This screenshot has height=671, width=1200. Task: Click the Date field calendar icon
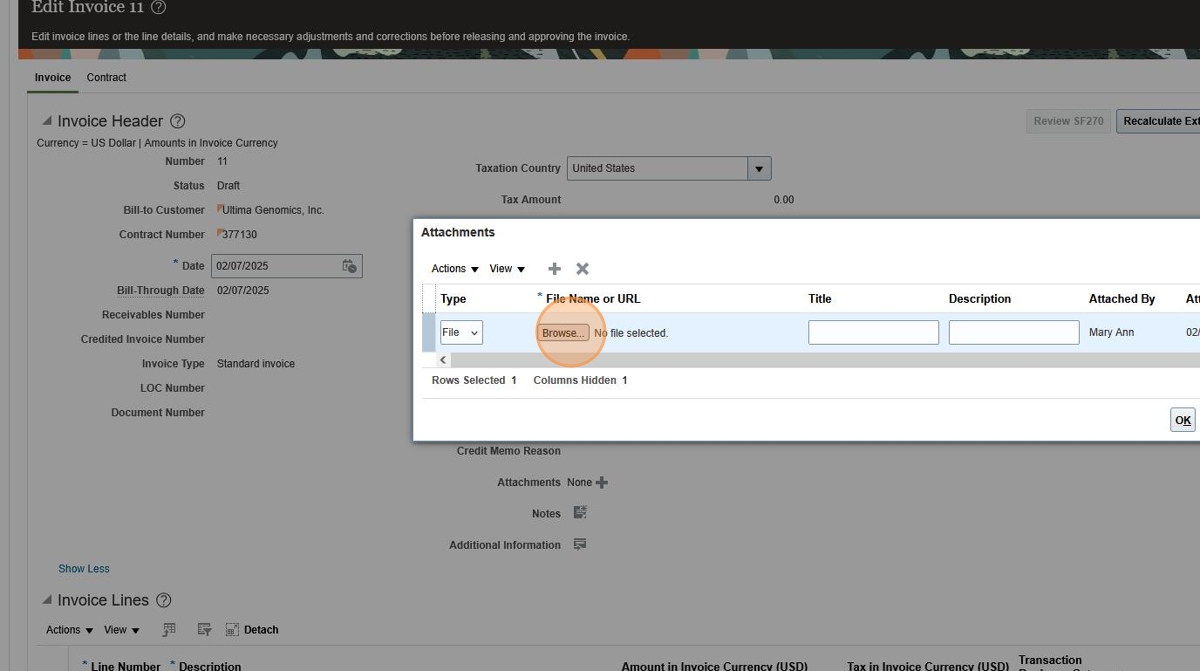point(349,266)
